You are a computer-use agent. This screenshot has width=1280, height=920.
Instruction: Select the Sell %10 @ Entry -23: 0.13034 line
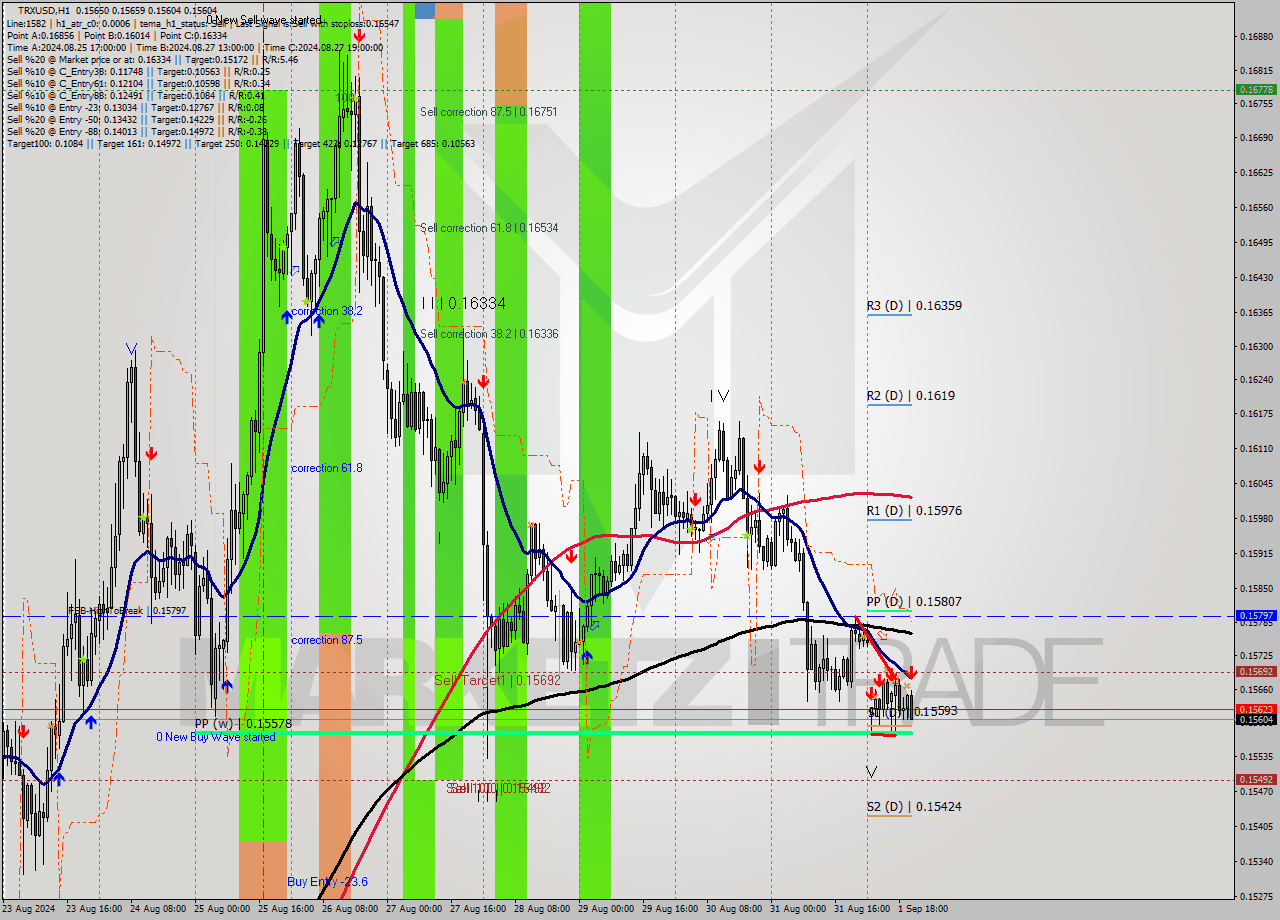pyautogui.click(x=135, y=107)
